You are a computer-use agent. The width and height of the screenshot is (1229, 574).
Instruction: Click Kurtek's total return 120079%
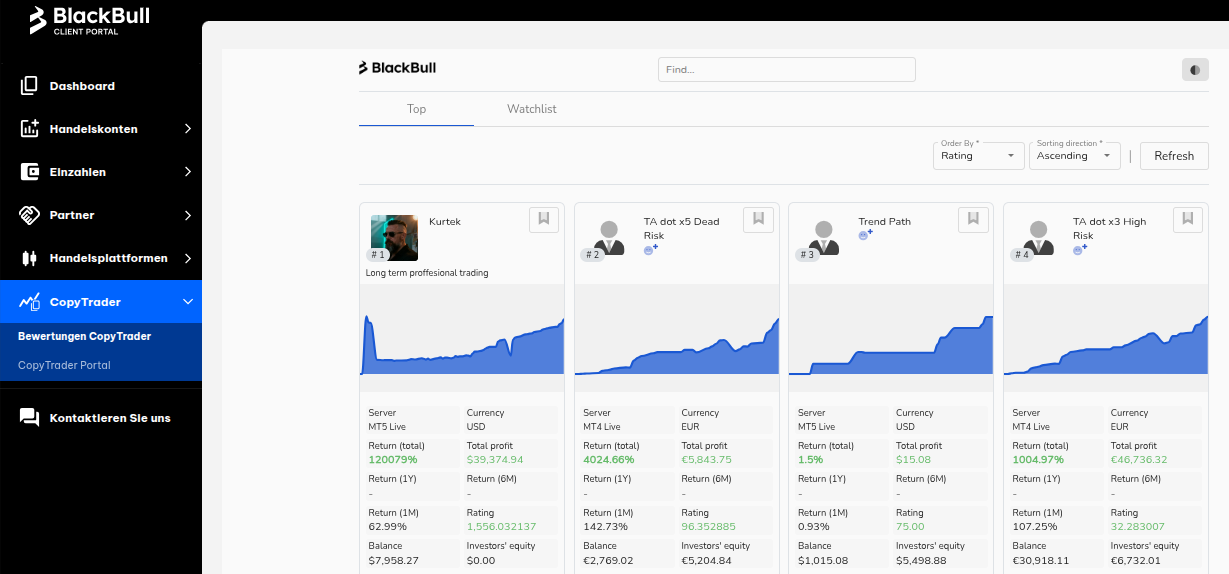pyautogui.click(x=392, y=460)
